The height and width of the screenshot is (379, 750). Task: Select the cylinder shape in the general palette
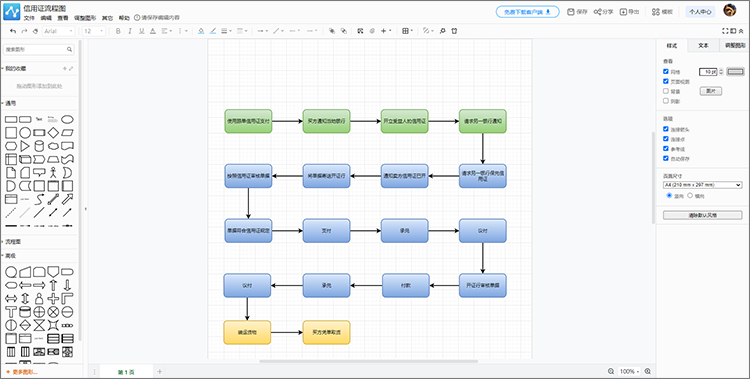39,146
